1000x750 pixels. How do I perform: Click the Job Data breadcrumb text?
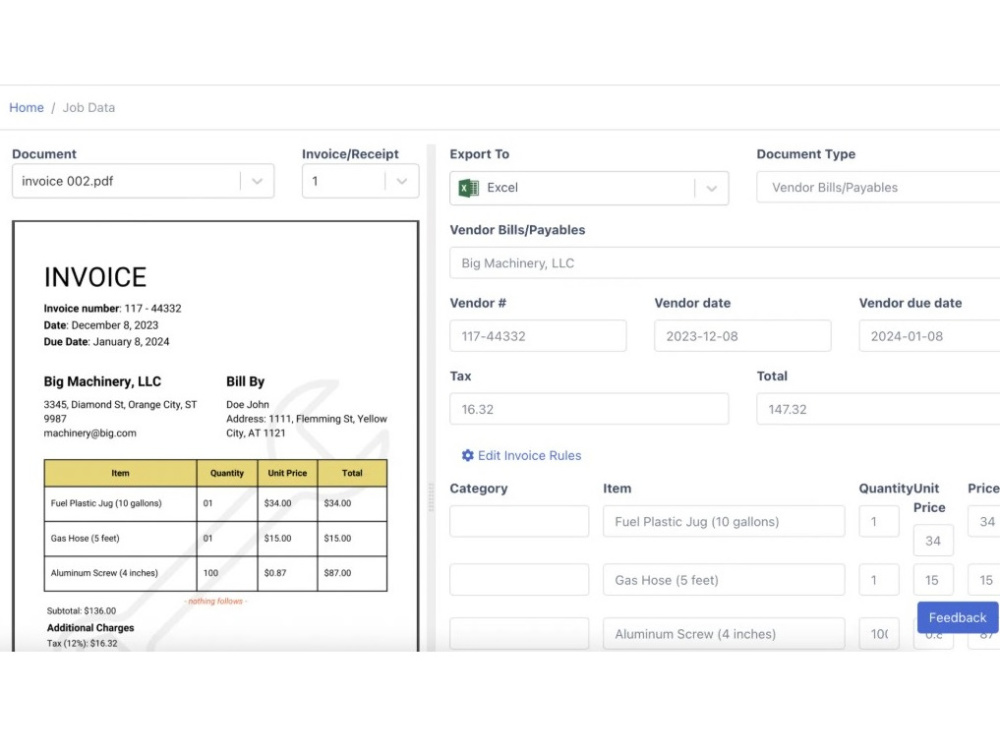point(89,107)
